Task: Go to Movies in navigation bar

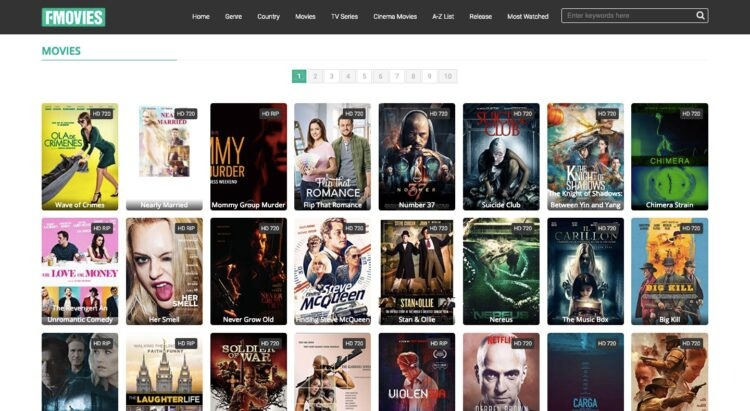Action: click(305, 16)
